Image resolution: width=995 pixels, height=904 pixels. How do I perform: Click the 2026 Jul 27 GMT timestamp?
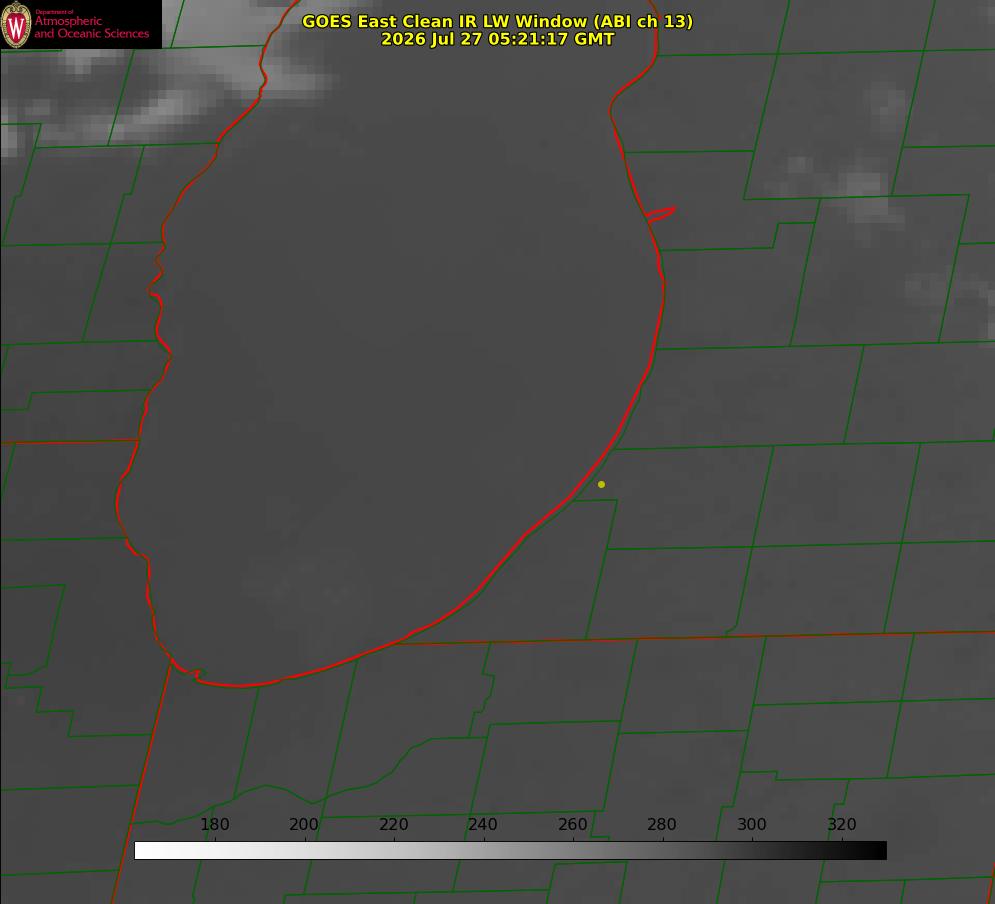[x=497, y=39]
